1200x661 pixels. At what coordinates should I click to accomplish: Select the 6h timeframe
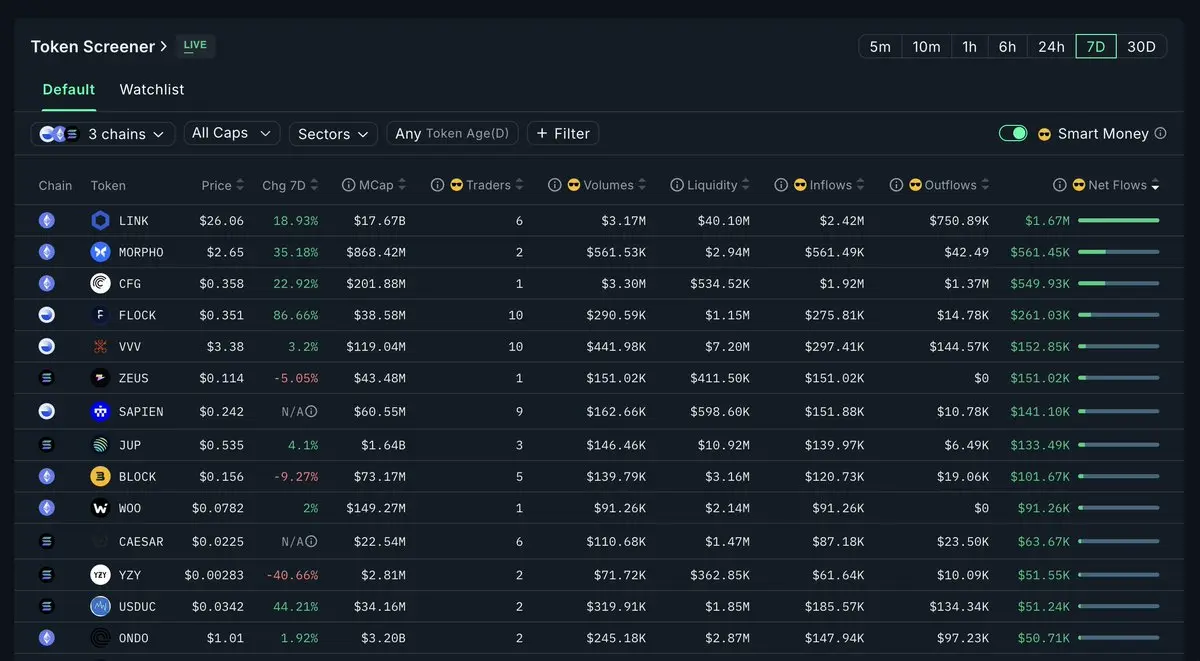pyautogui.click(x=1007, y=47)
